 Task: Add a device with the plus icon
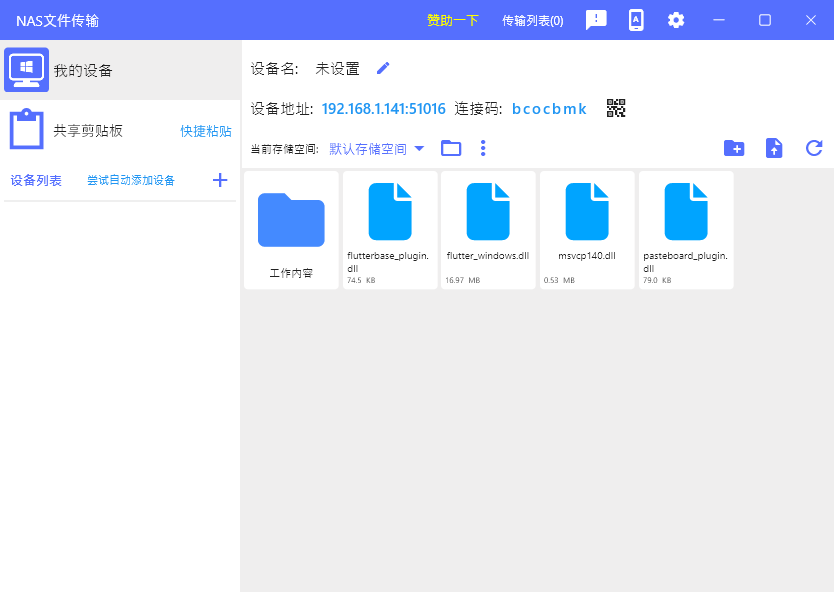(220, 180)
